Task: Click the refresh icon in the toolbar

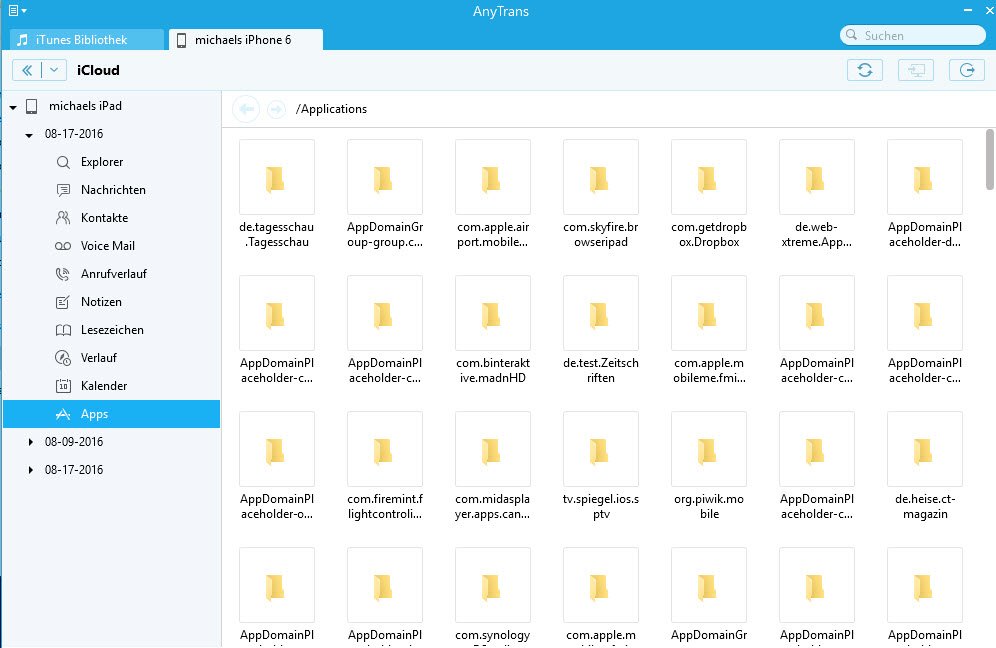Action: 865,70
